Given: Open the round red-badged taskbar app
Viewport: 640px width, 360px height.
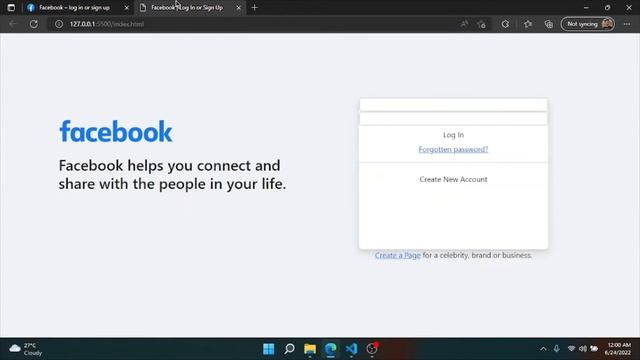Looking at the screenshot, I should (372, 349).
